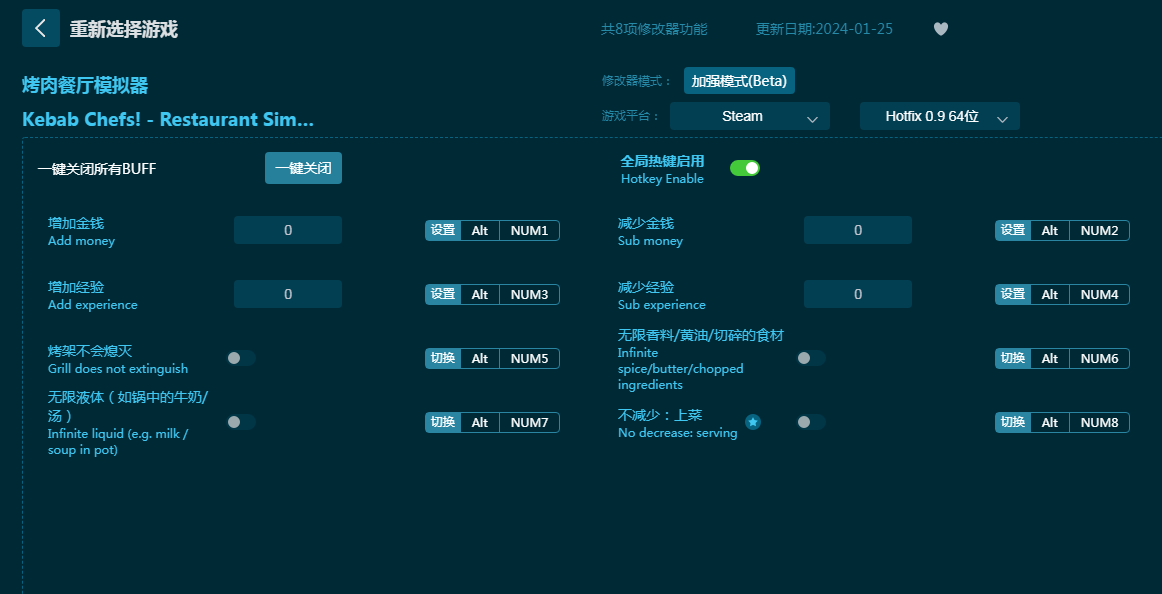Switch on No decrease: serving toggle
The width and height of the screenshot is (1162, 594).
810,422
